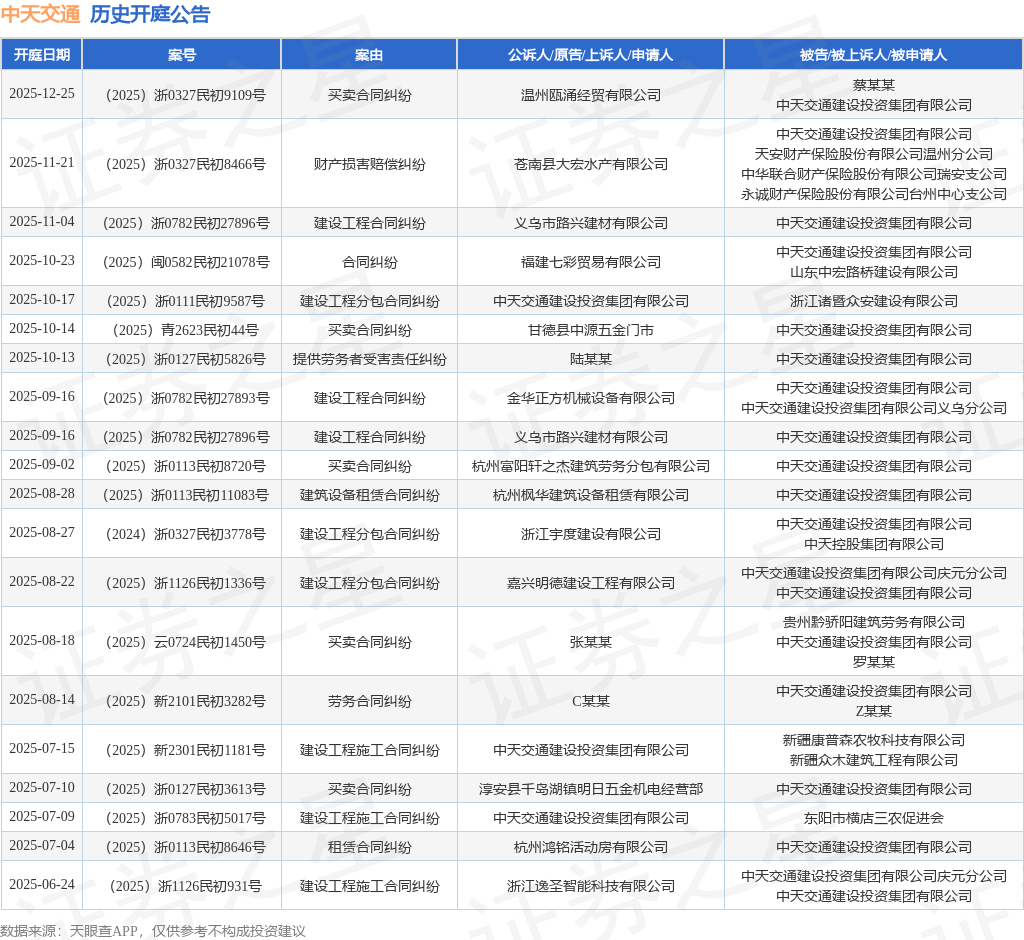The image size is (1024, 940).
Task: Click defendant 浙江诸暨众安建设有限公司
Action: (x=873, y=301)
